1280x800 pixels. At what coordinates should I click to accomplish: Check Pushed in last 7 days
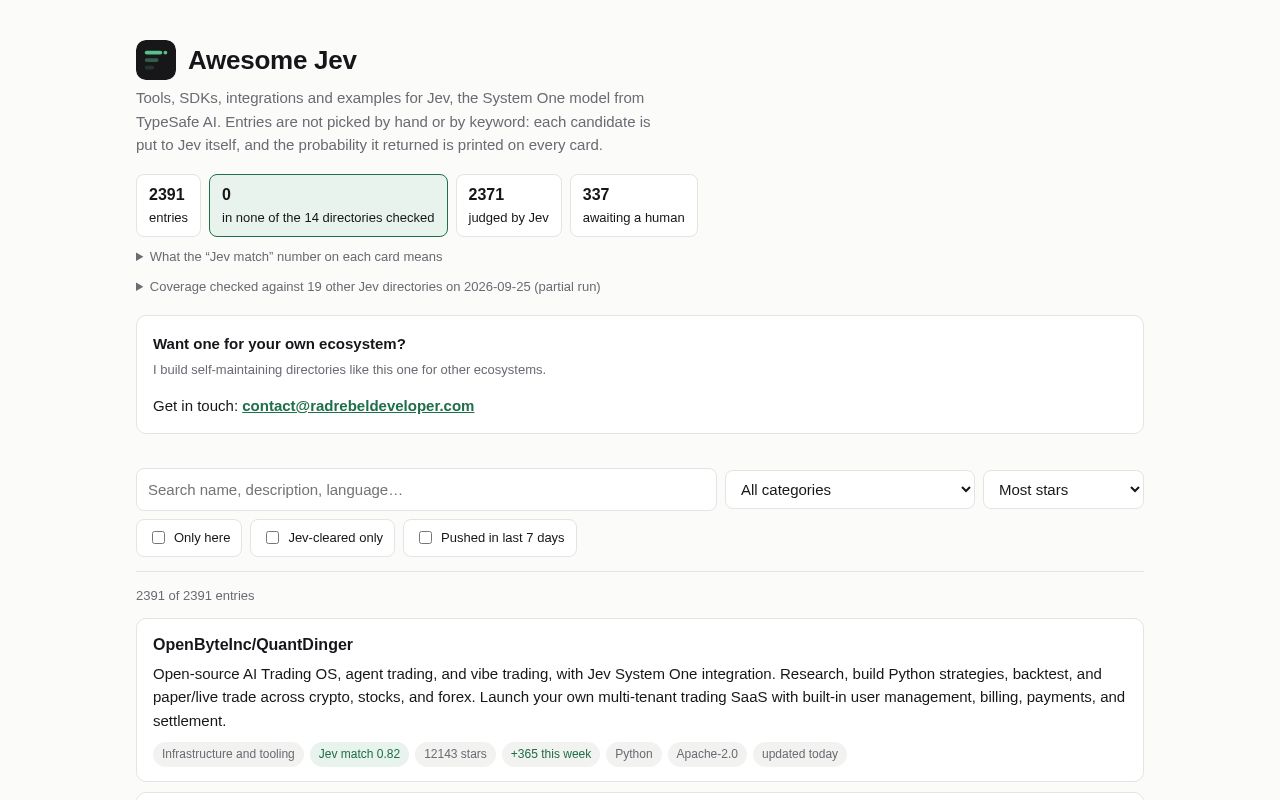(425, 538)
